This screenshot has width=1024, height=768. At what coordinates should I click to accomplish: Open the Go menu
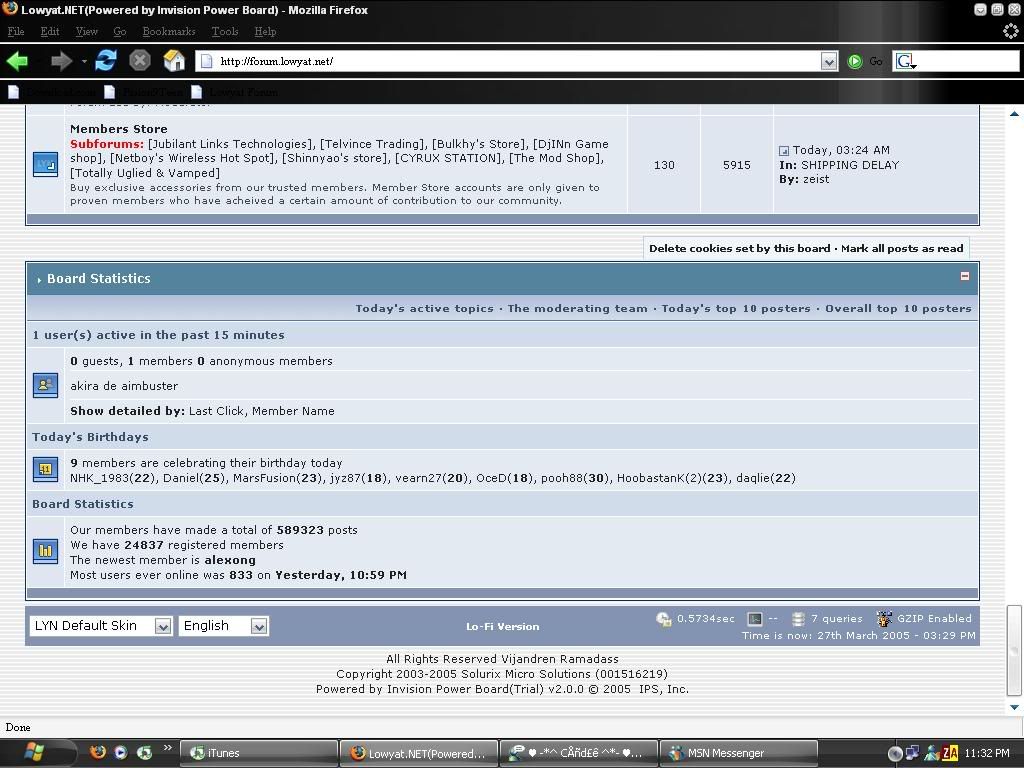pyautogui.click(x=120, y=31)
